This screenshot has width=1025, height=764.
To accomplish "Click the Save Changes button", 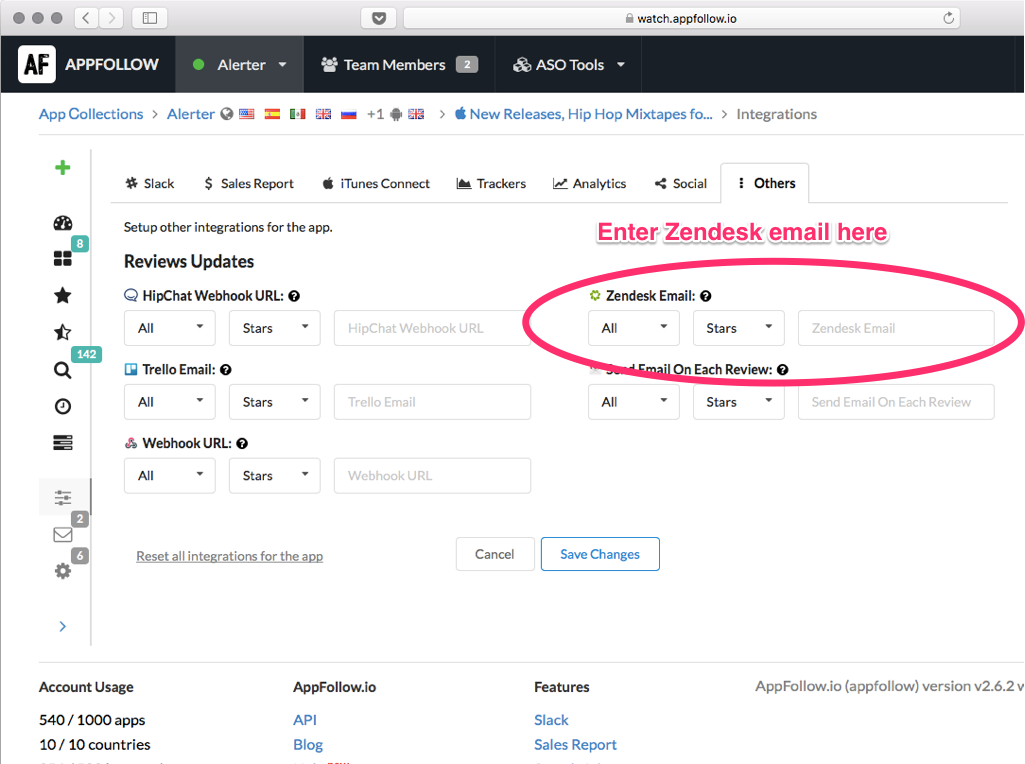I will point(600,554).
